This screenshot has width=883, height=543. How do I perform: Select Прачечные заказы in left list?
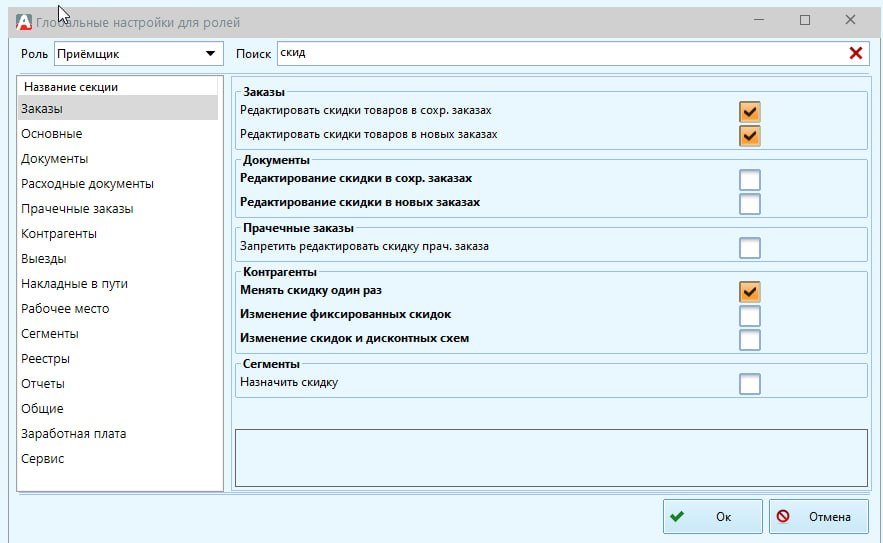coord(118,208)
